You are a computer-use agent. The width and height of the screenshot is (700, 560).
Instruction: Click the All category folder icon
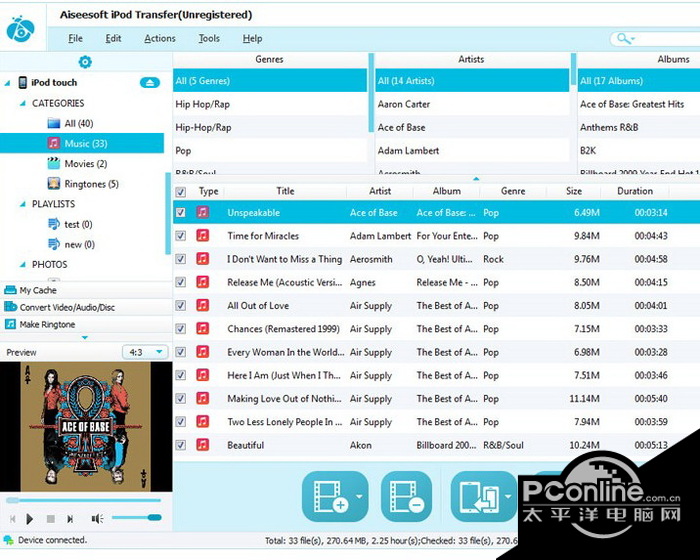[54, 123]
